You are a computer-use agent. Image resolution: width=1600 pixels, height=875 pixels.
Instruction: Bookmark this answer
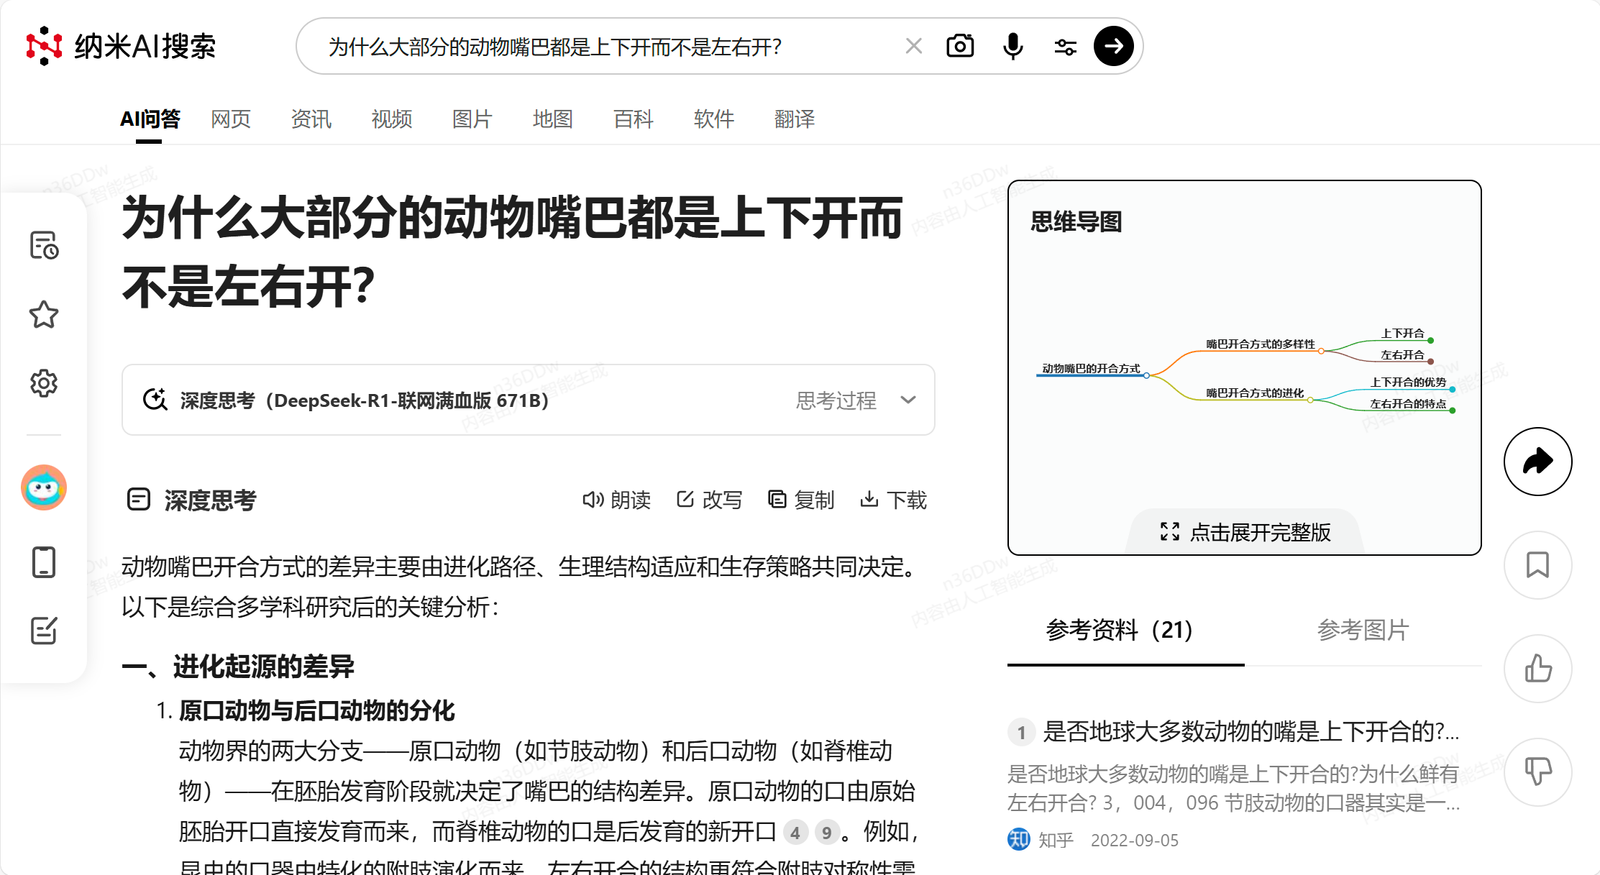[1537, 565]
